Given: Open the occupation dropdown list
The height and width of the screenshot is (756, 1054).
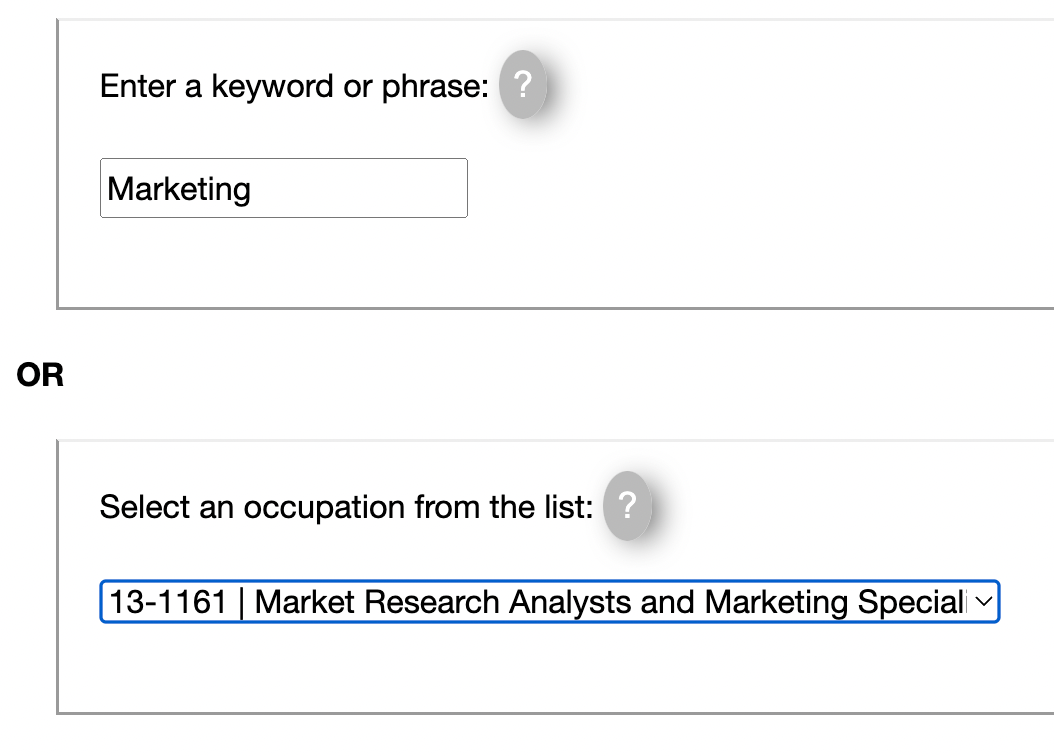Looking at the screenshot, I should (548, 602).
